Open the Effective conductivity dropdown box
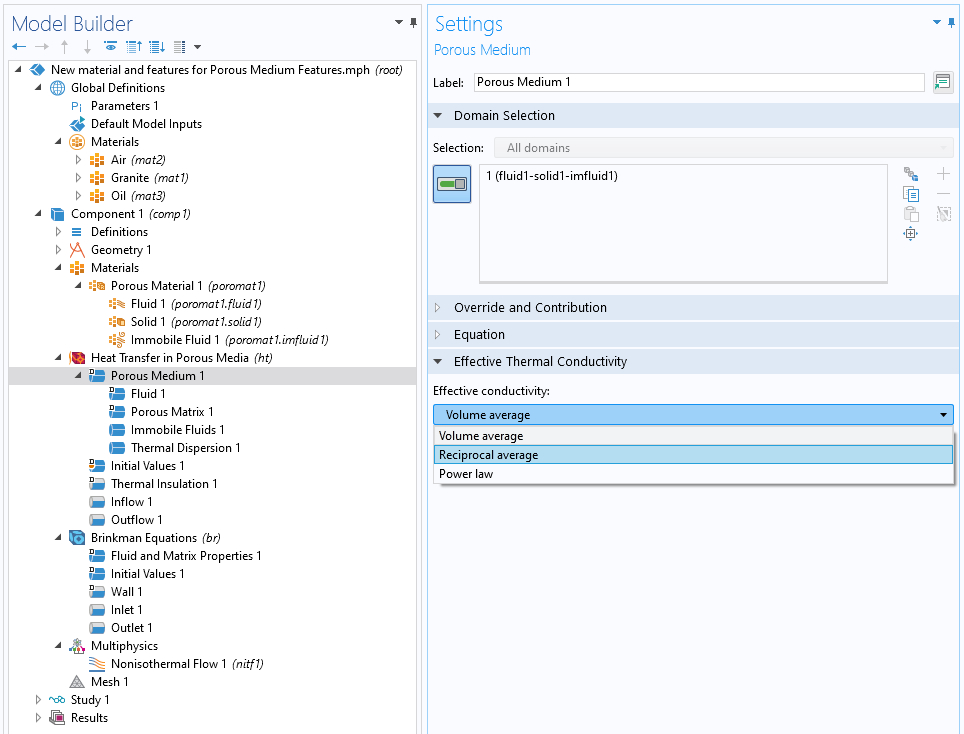Image resolution: width=964 pixels, height=734 pixels. point(693,415)
